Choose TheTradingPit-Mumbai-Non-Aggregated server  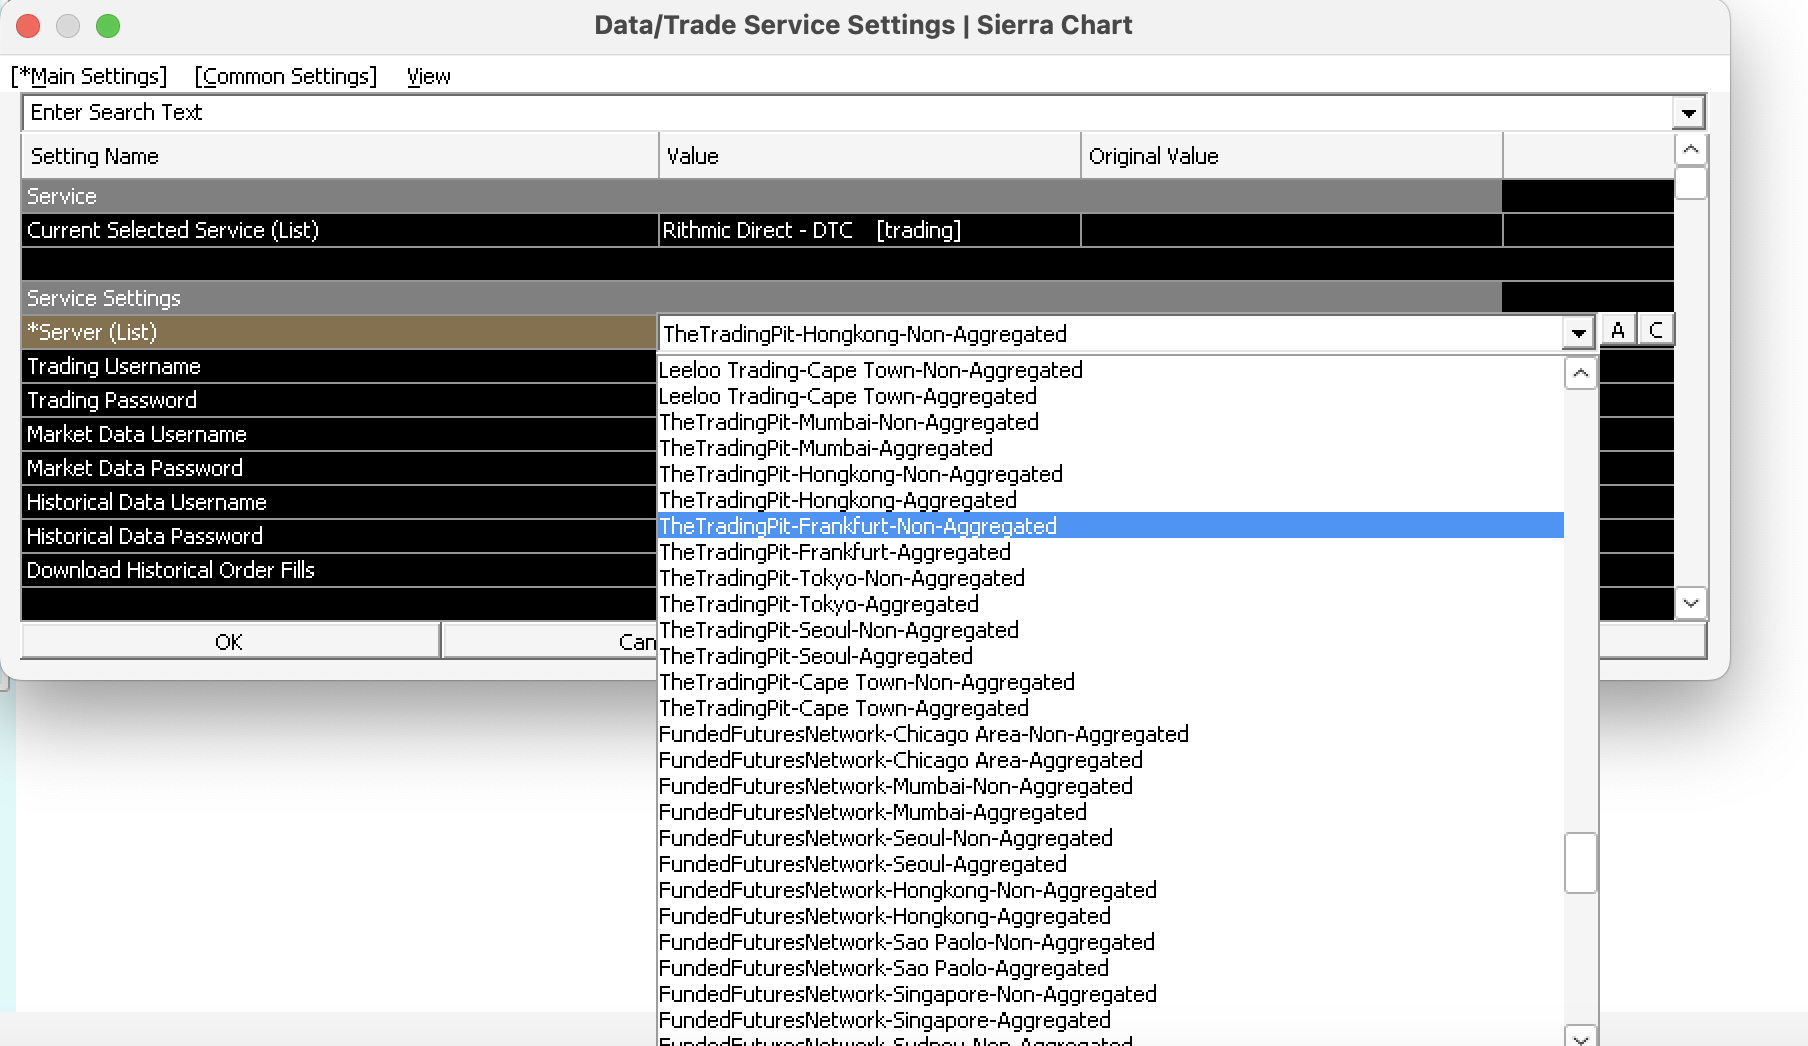(1110, 422)
